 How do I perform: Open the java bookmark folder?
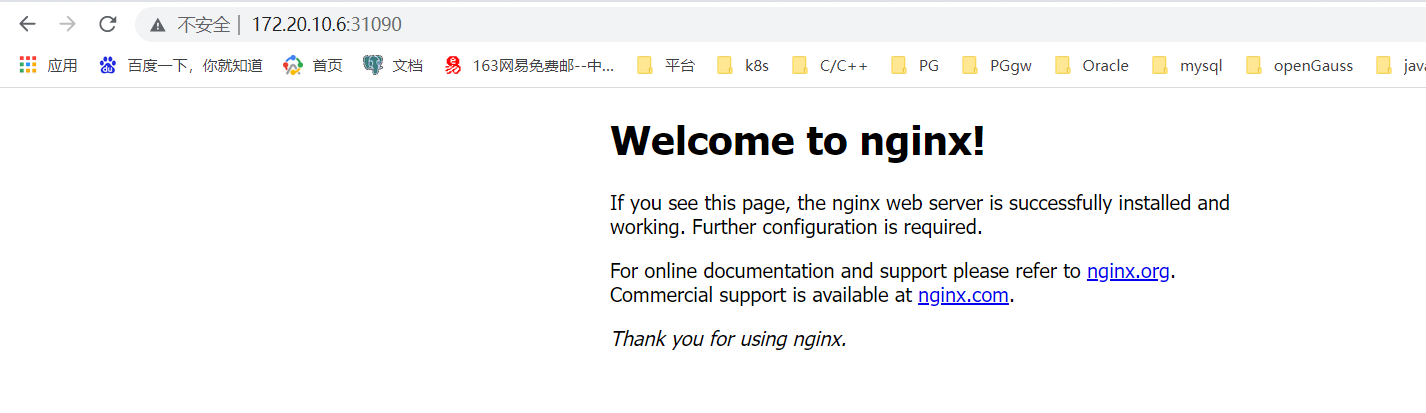point(1401,65)
